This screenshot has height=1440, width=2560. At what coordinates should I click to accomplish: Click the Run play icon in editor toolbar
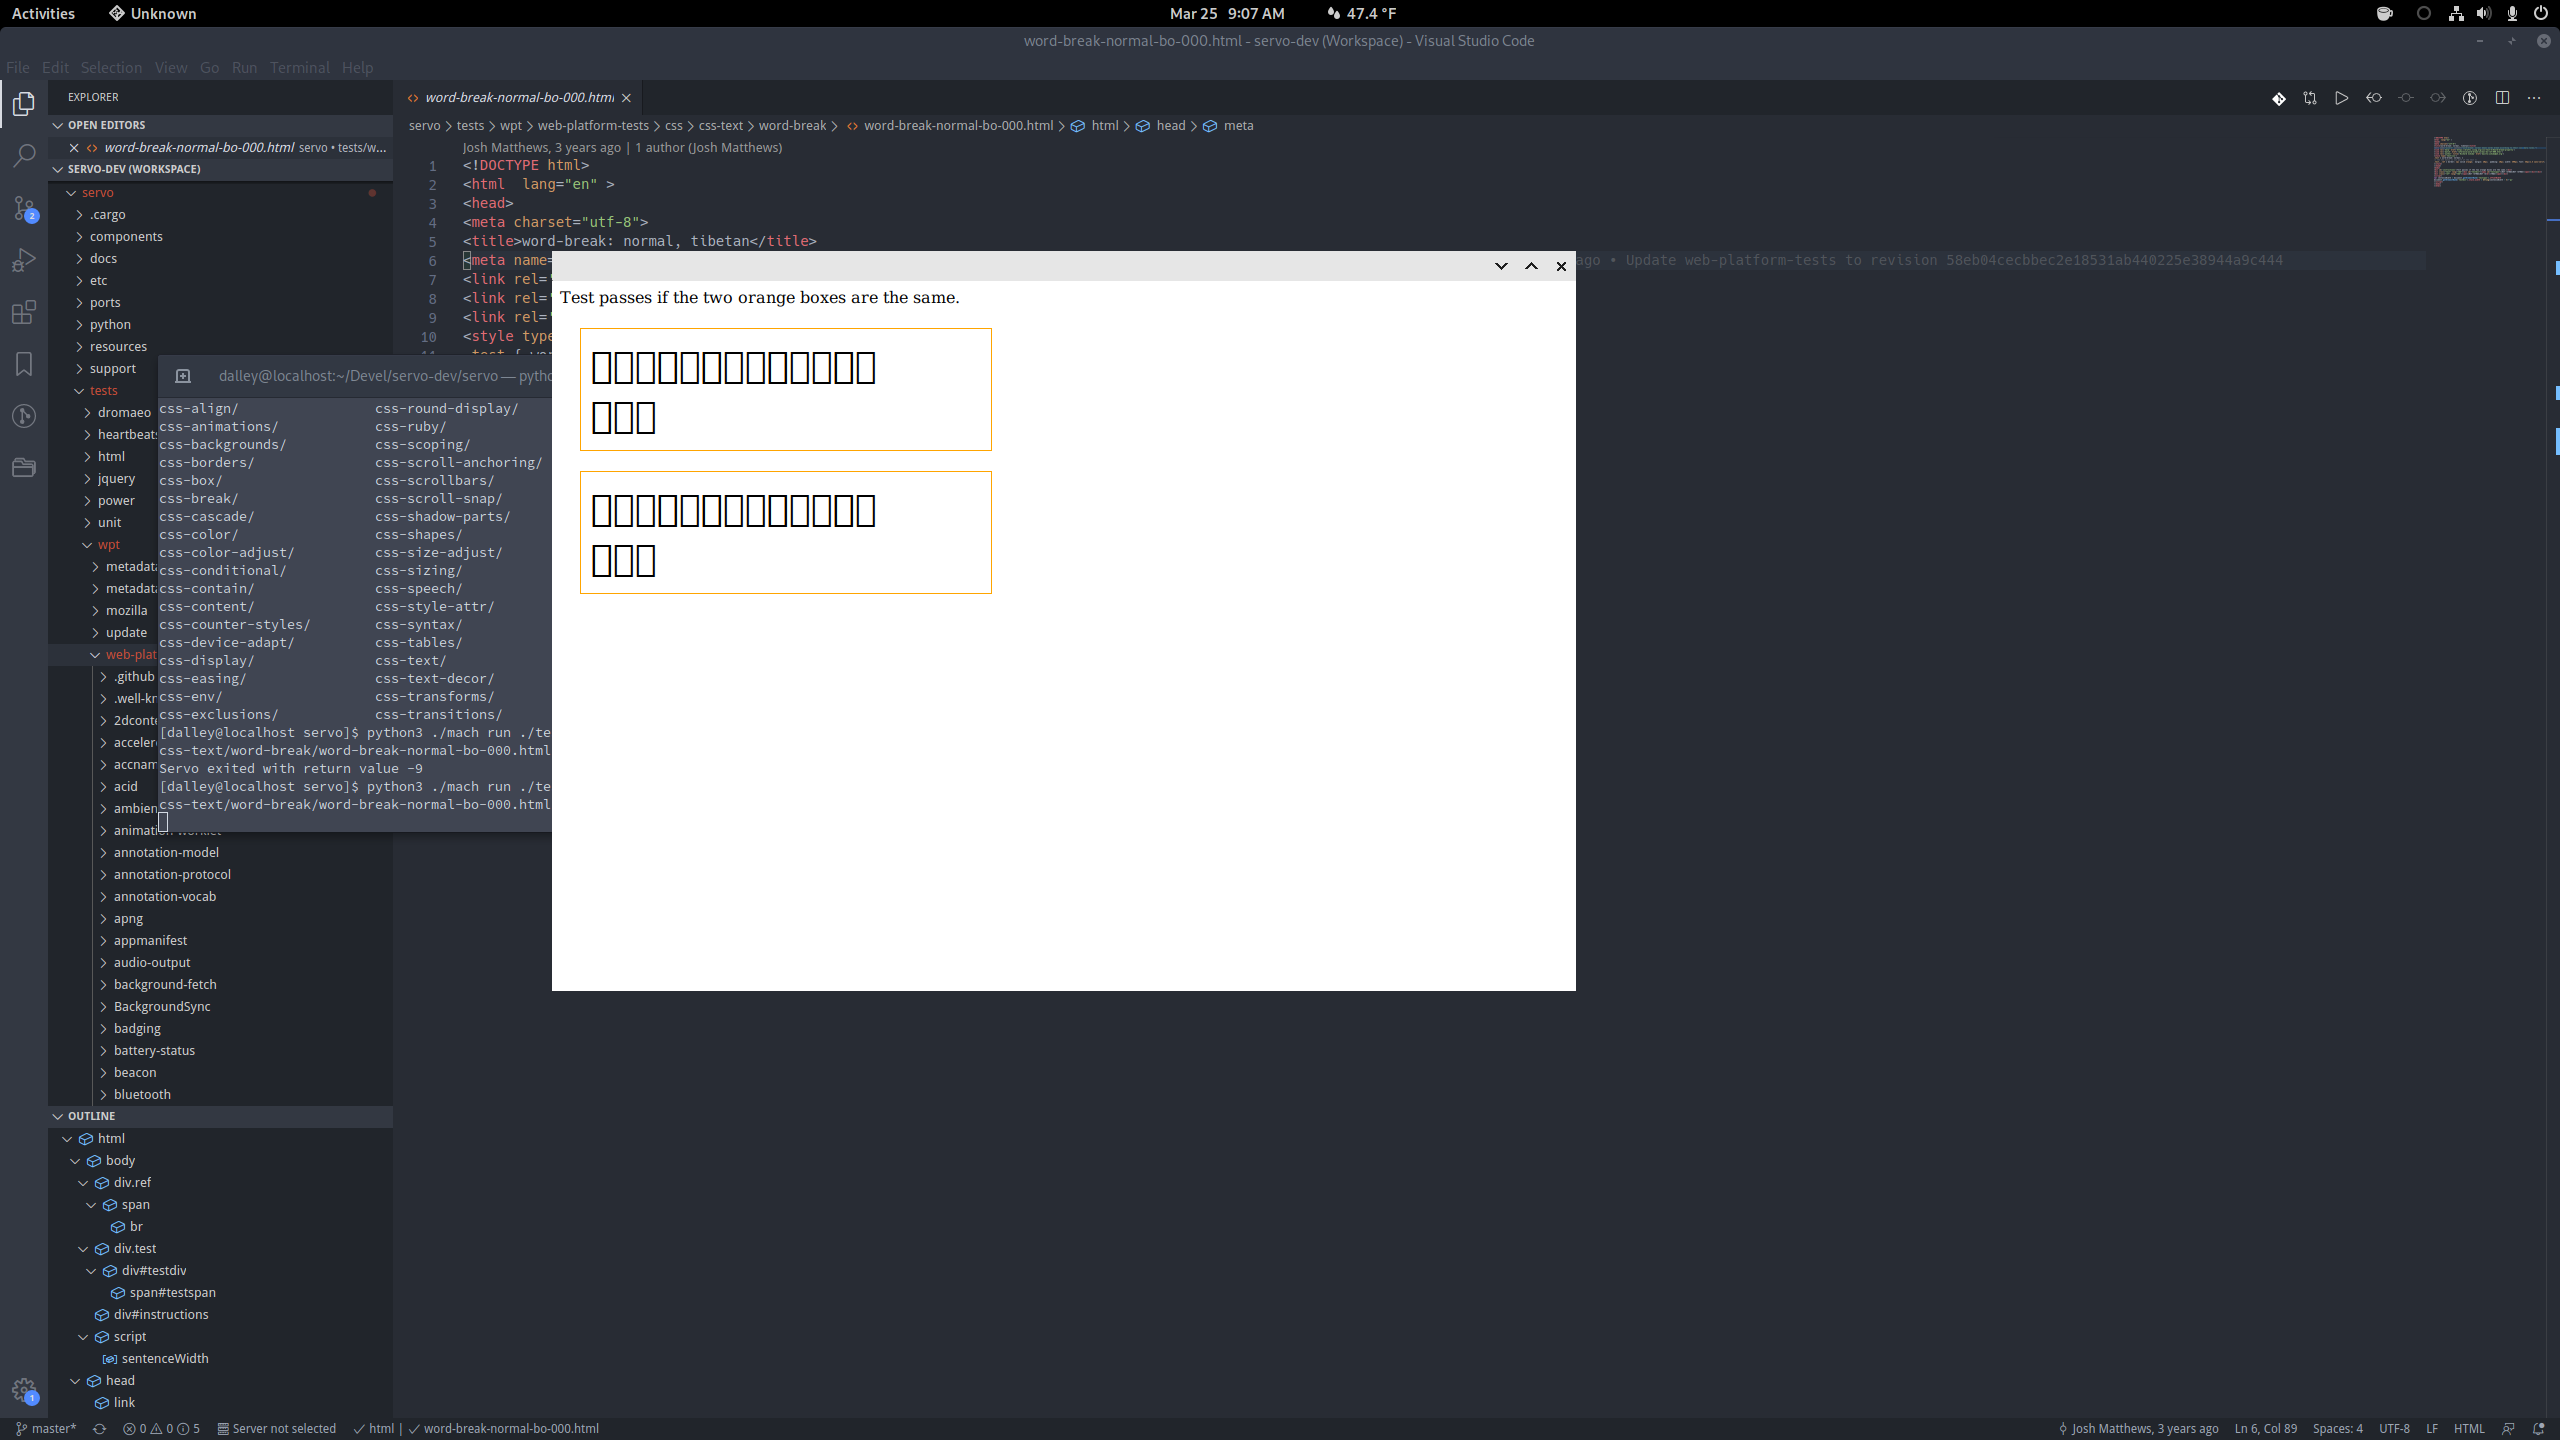[x=2342, y=98]
